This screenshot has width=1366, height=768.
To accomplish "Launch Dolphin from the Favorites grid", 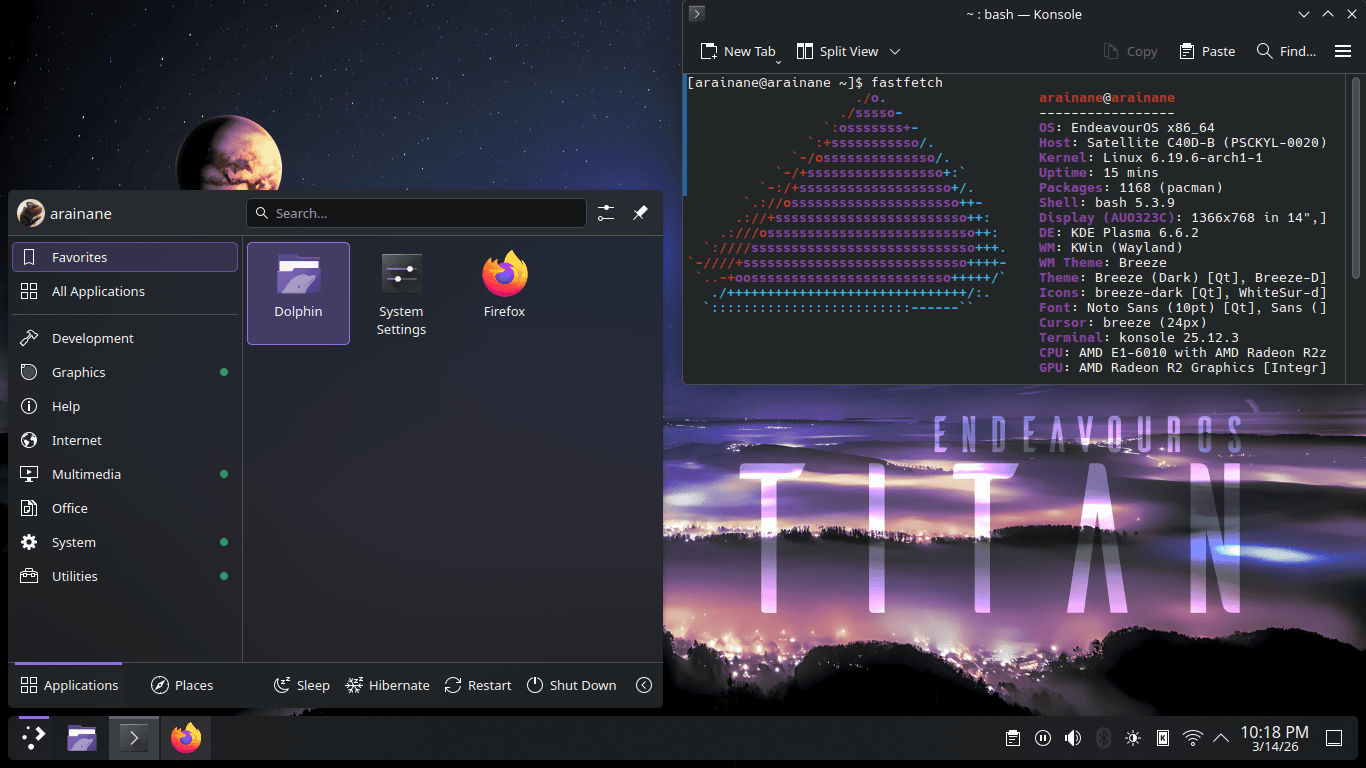I will [x=298, y=293].
